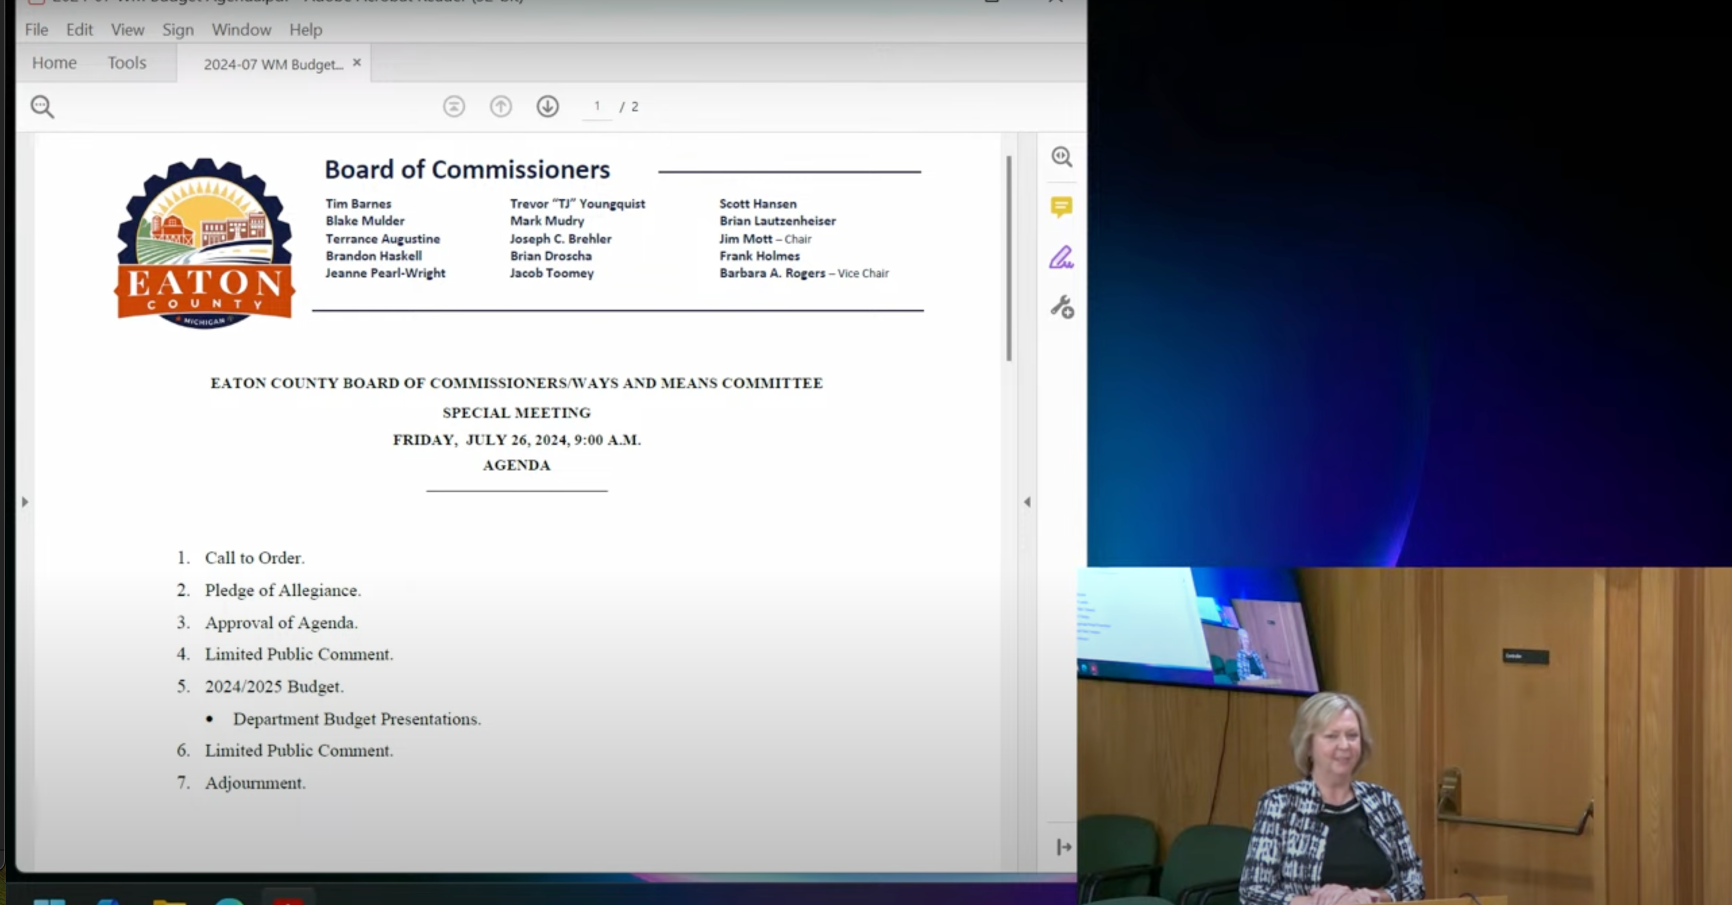Screen dimensions: 1732x905
Task: Click the name Trevor "TJ" Youngquist
Action: point(577,204)
